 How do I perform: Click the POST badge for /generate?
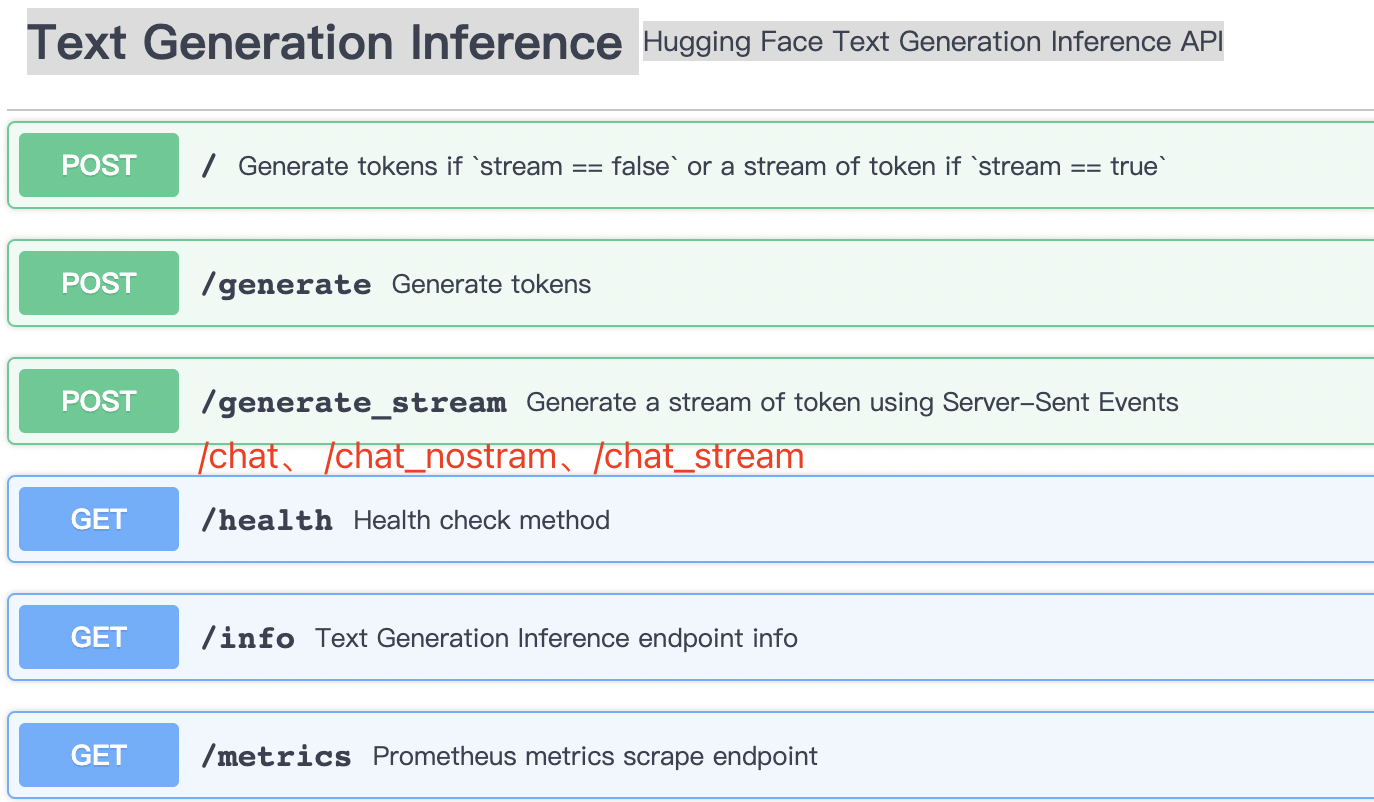pos(99,283)
